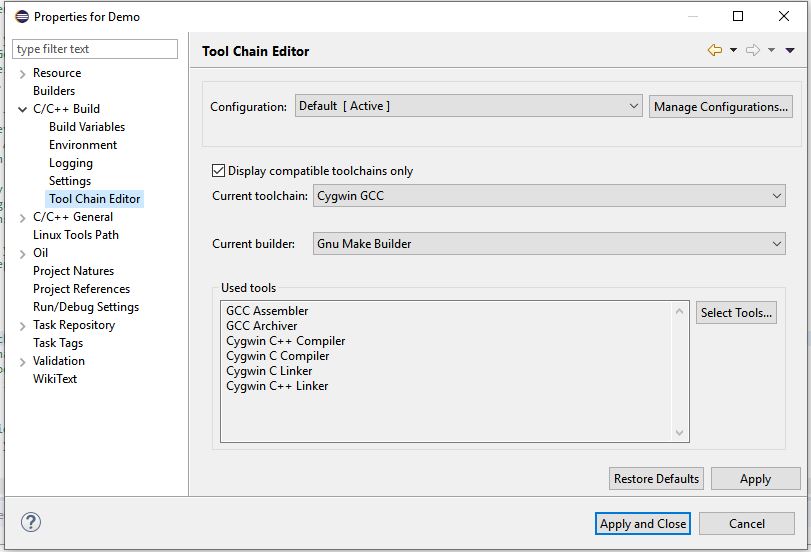Open the Current builder dropdown

click(x=549, y=244)
